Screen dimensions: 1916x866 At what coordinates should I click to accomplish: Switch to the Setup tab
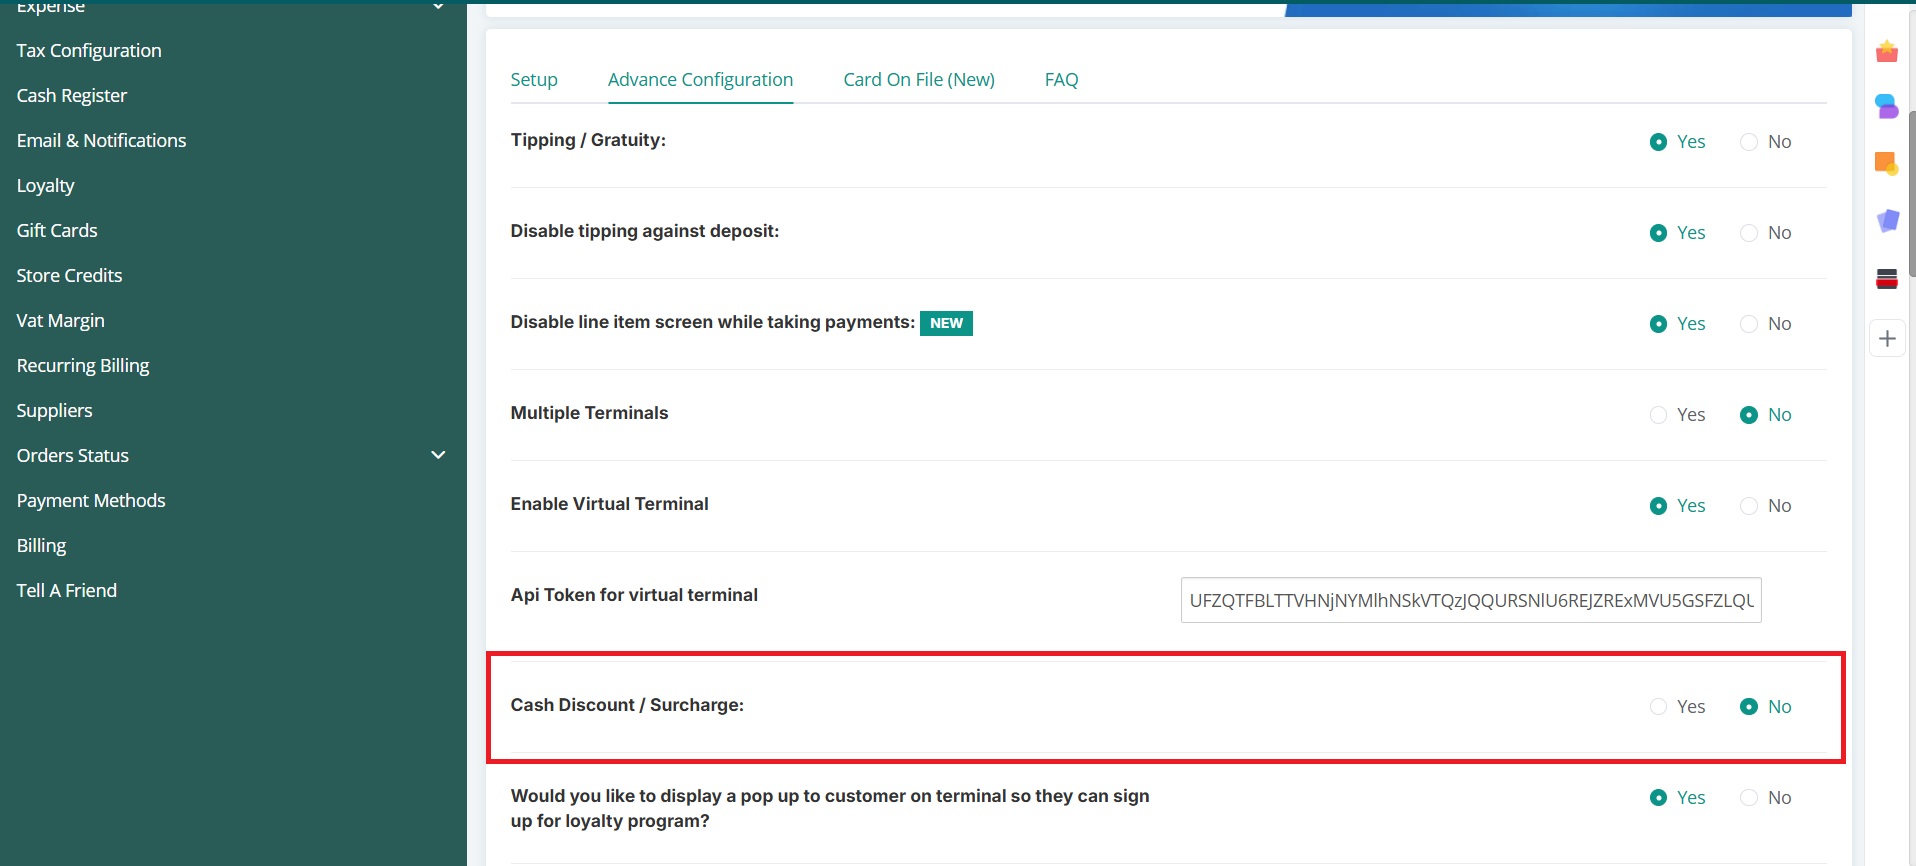[534, 80]
